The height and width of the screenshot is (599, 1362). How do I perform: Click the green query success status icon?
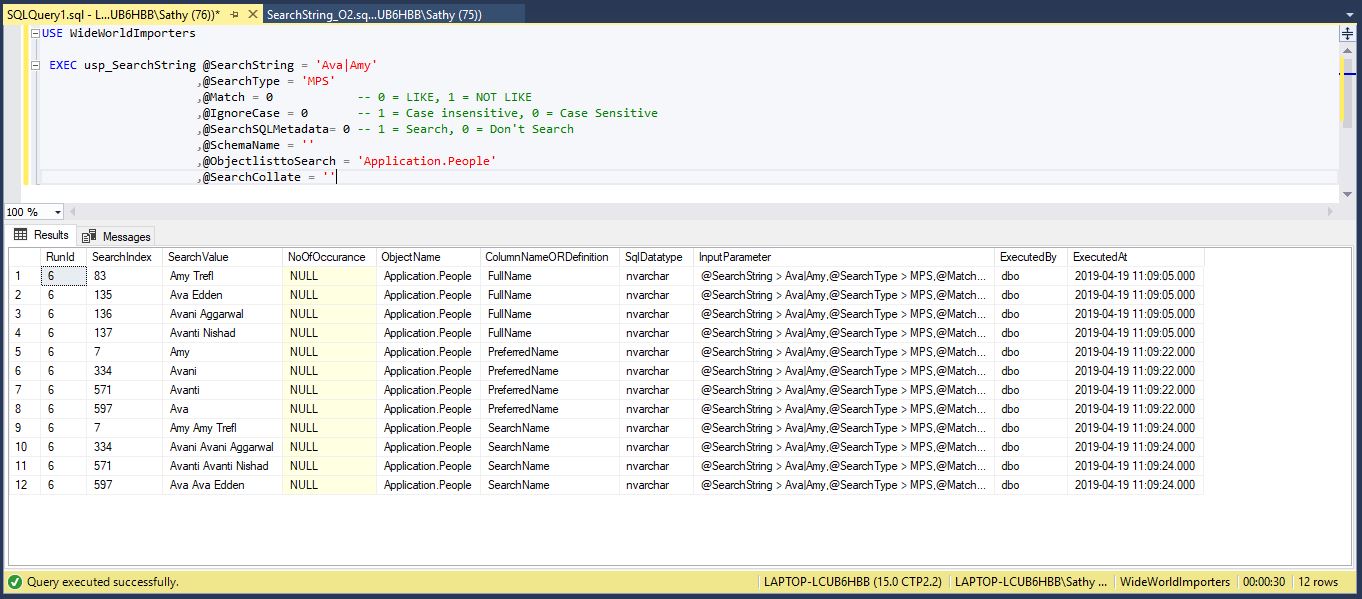14,582
